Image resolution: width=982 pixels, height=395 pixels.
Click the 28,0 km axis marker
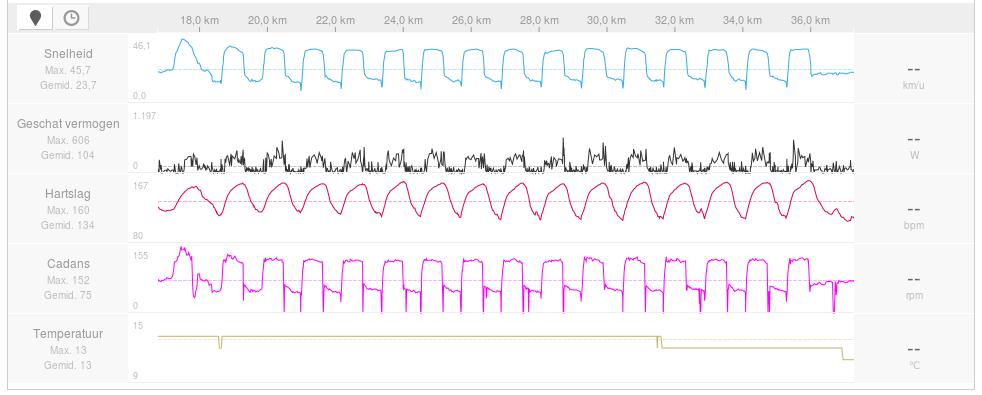(539, 20)
